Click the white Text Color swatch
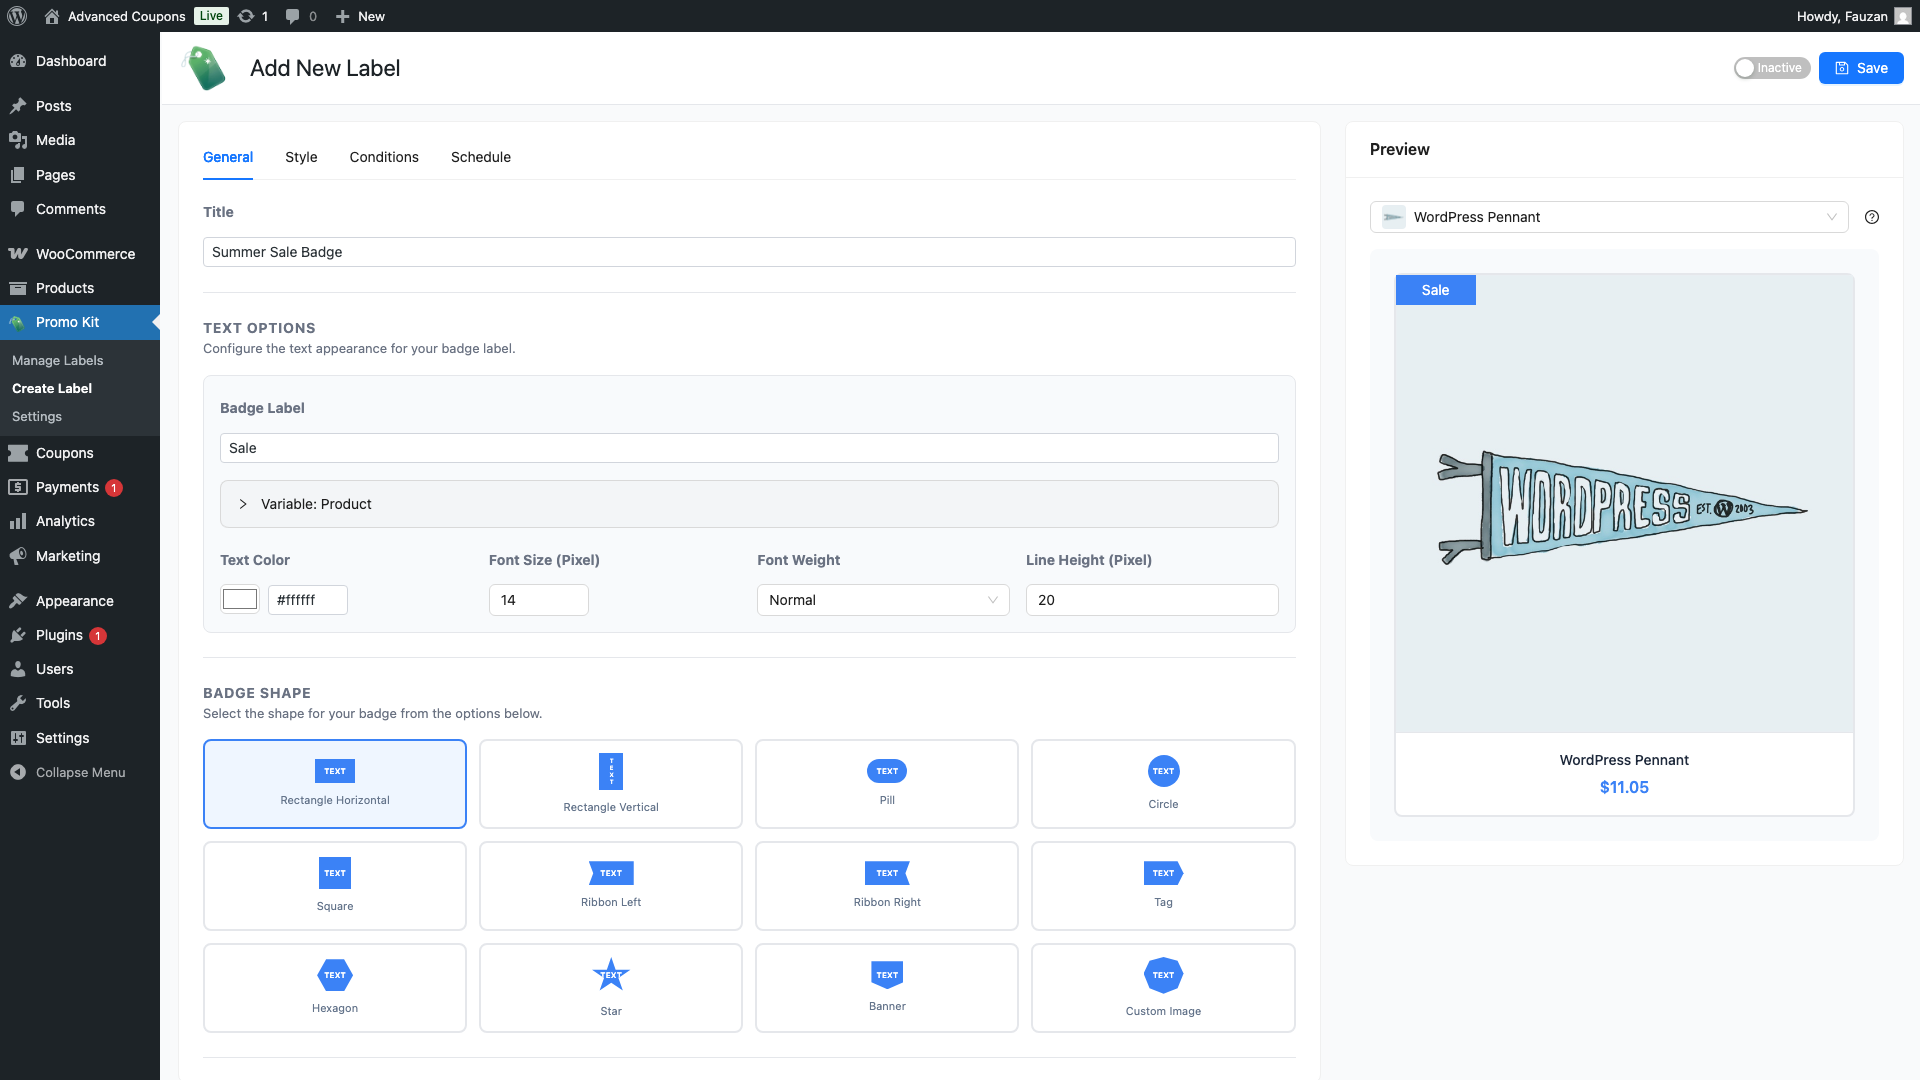 click(240, 600)
